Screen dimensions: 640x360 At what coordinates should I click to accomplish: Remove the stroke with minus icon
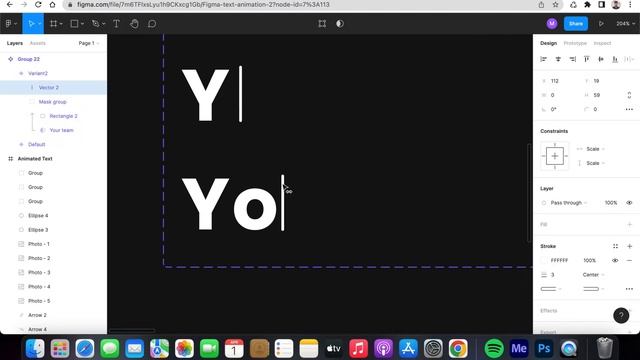(x=629, y=260)
